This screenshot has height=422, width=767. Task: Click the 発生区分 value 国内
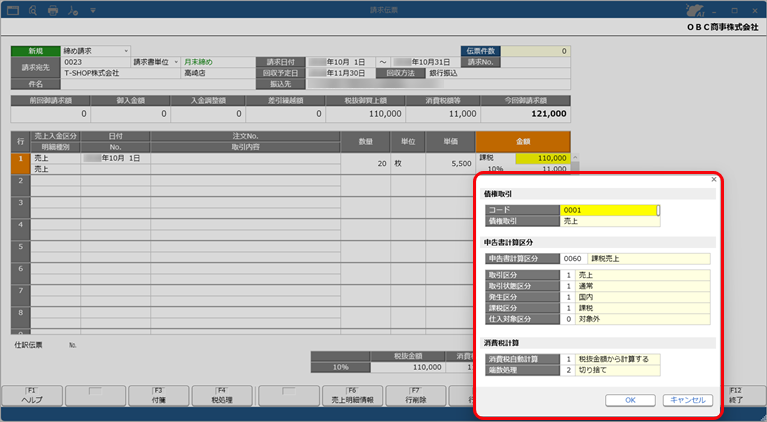(642, 297)
